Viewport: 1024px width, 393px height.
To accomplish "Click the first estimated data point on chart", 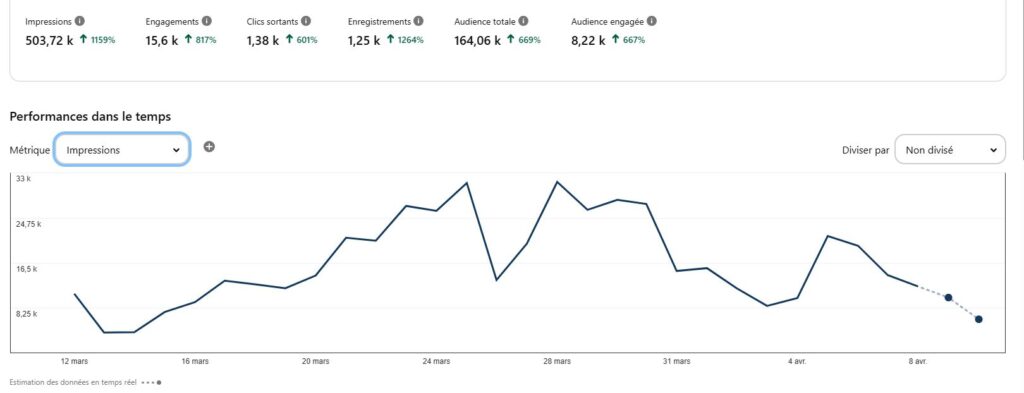I will click(x=948, y=298).
